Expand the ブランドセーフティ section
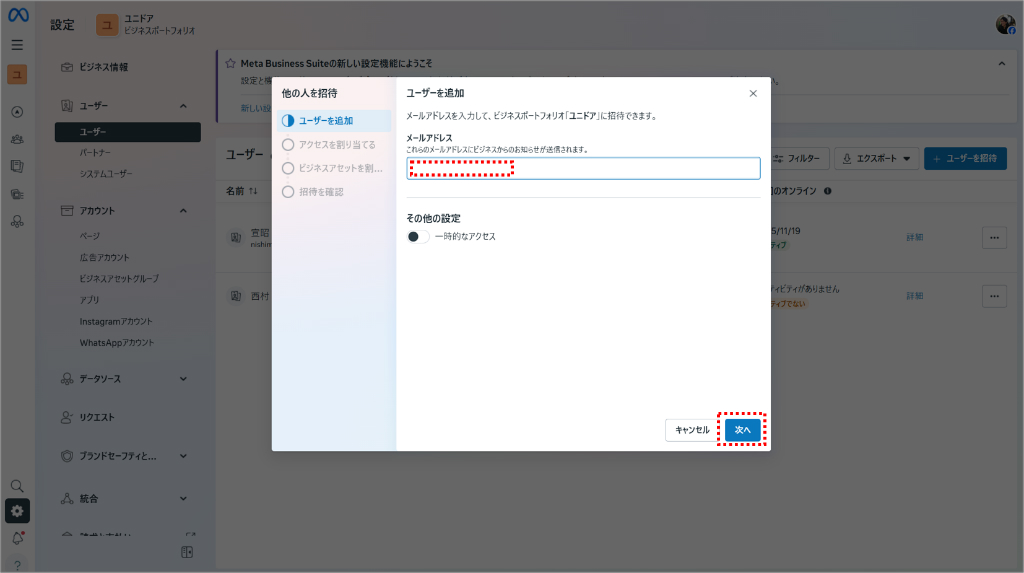The height and width of the screenshot is (573, 1024). click(x=184, y=456)
